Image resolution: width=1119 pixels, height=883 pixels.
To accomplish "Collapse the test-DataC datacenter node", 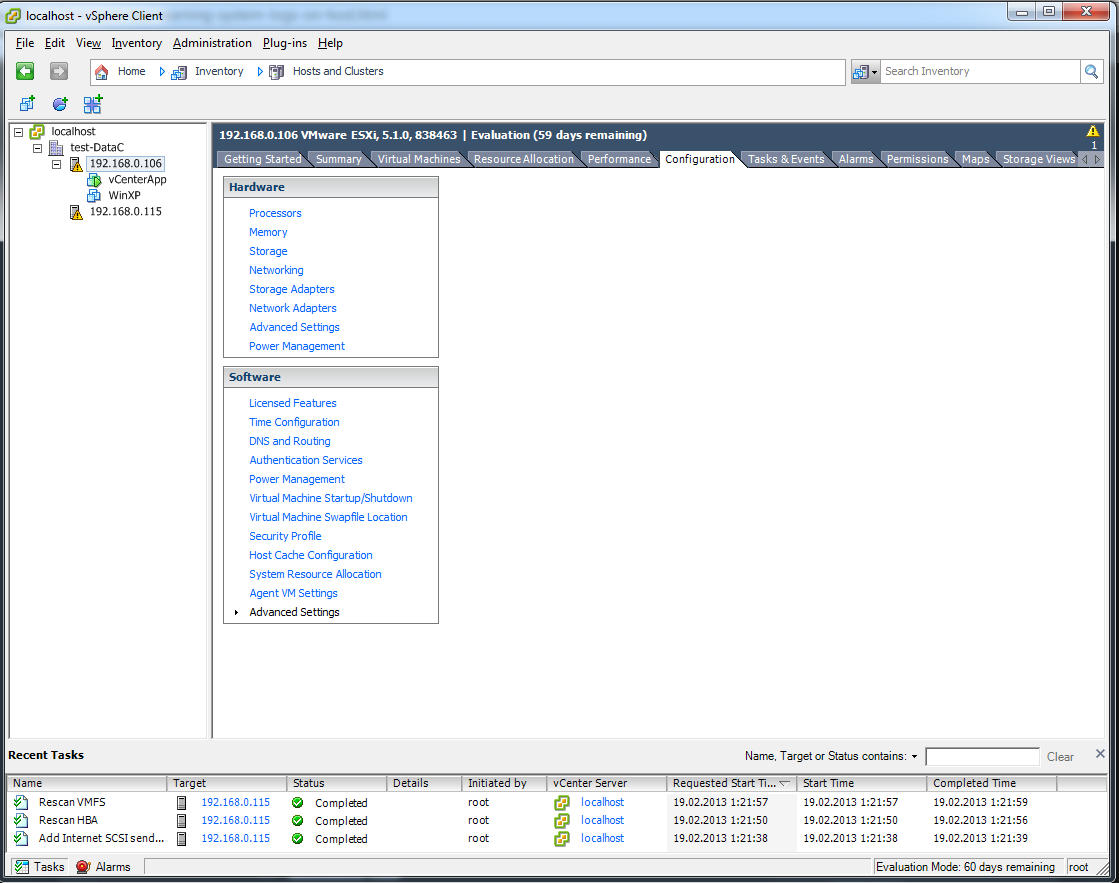I will [38, 148].
